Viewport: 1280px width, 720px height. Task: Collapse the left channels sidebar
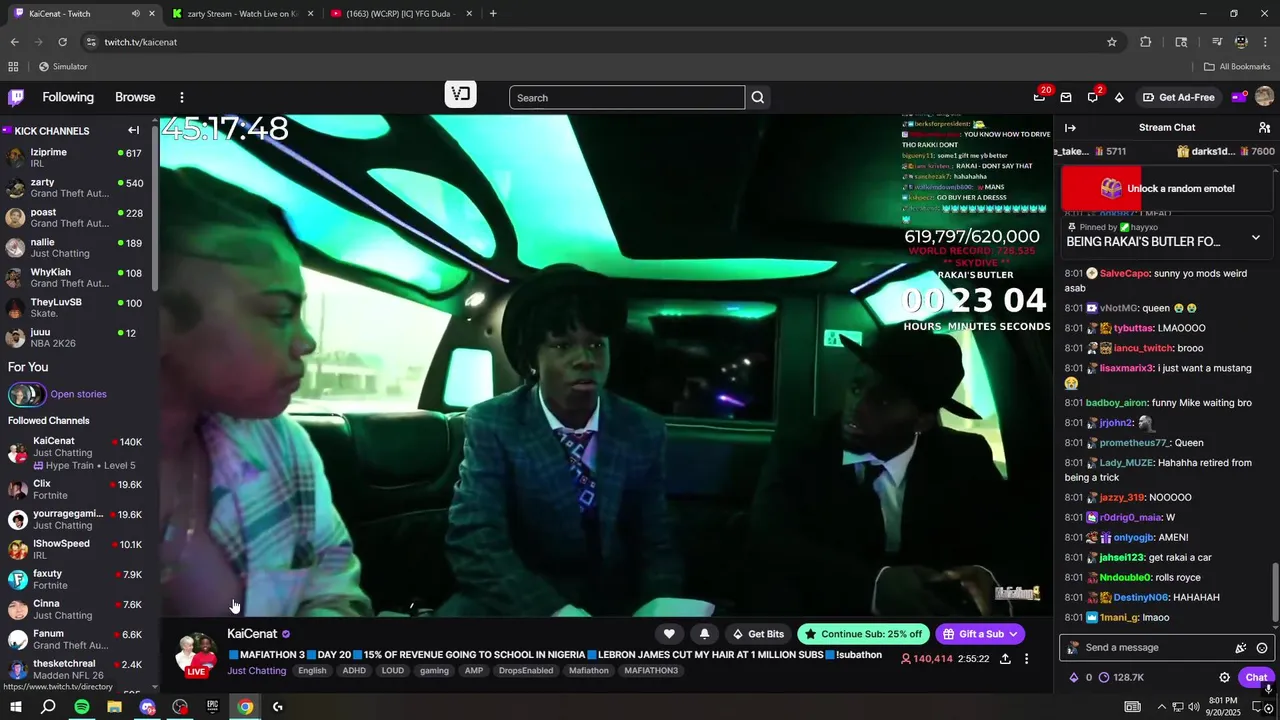pyautogui.click(x=133, y=130)
